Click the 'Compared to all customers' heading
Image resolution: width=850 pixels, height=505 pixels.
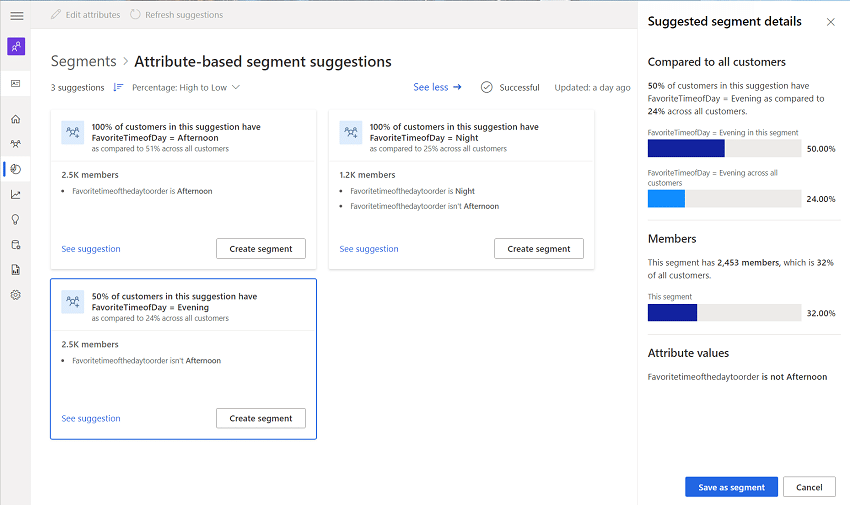[x=717, y=62]
